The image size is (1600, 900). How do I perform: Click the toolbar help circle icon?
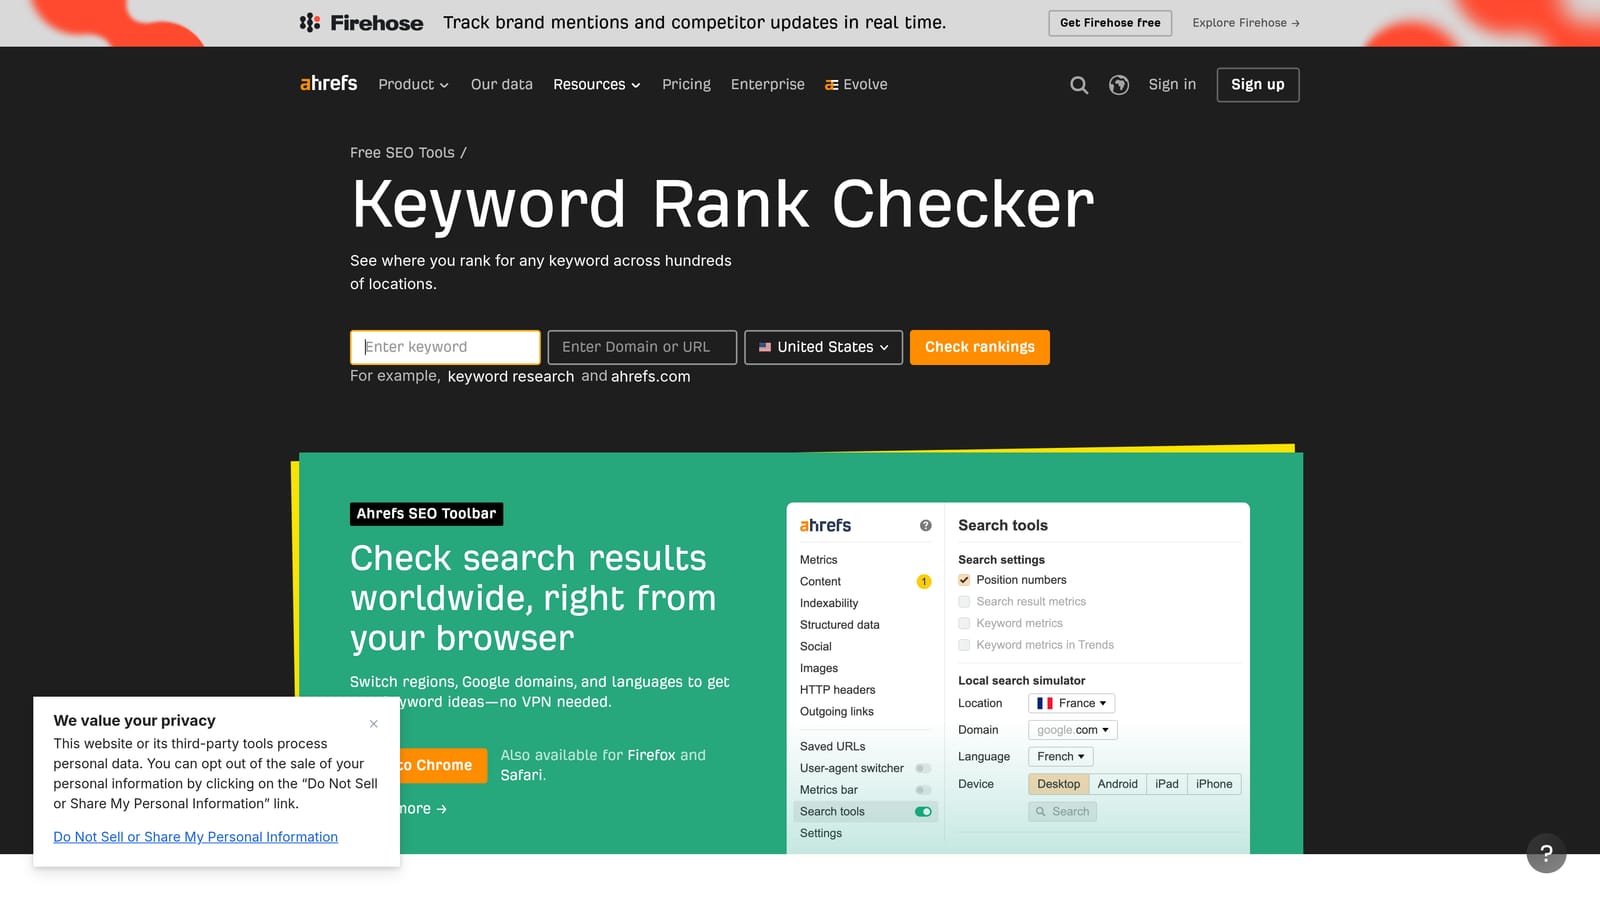click(925, 525)
